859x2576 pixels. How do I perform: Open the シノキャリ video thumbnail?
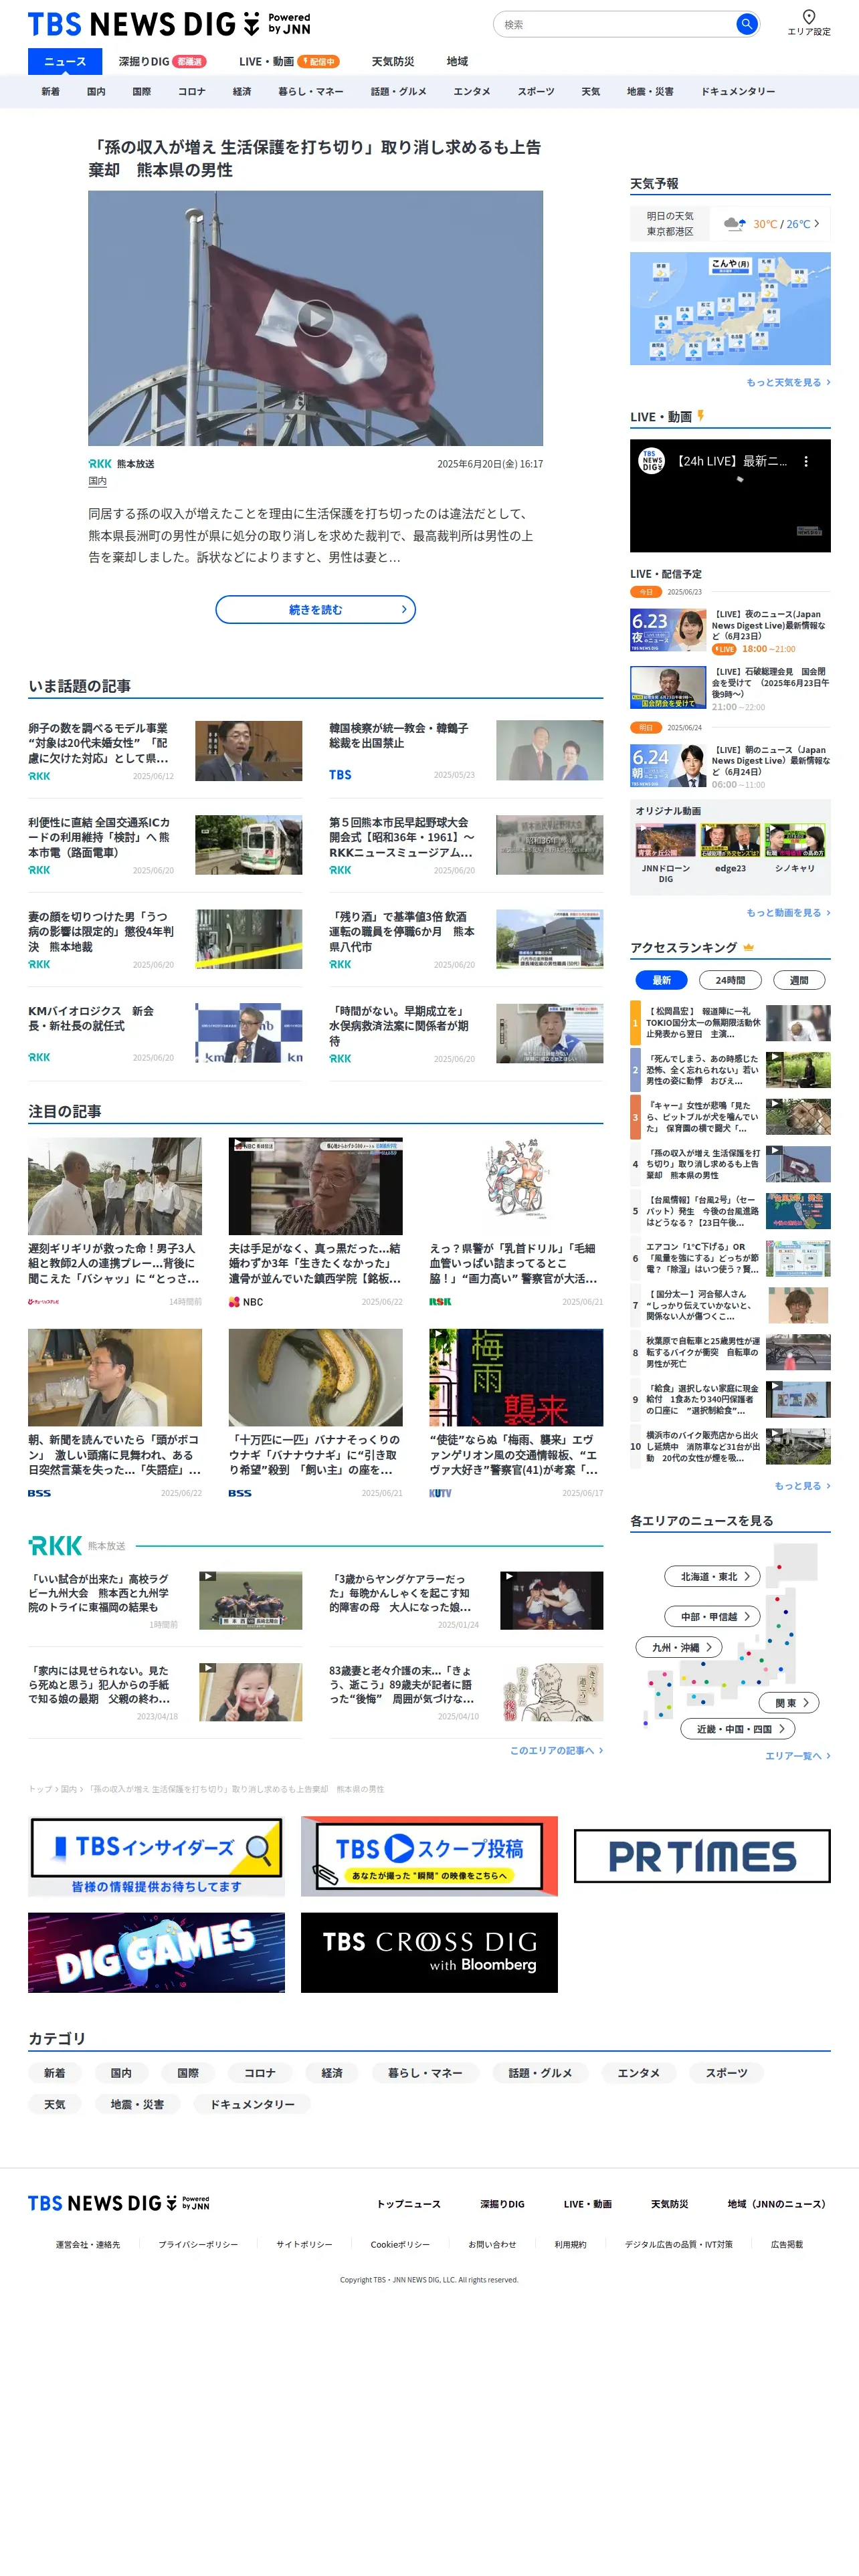click(x=795, y=841)
